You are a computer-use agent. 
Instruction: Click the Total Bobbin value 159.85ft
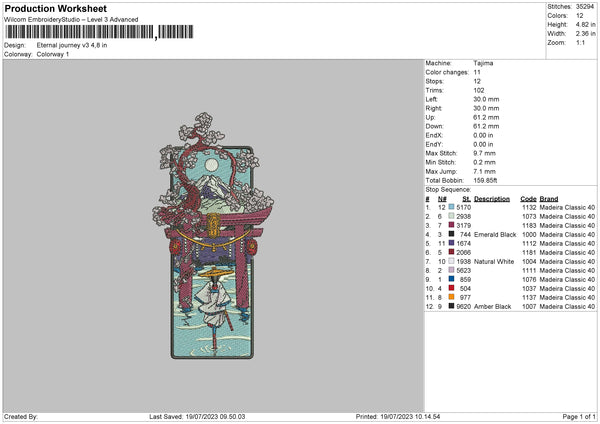(x=485, y=181)
